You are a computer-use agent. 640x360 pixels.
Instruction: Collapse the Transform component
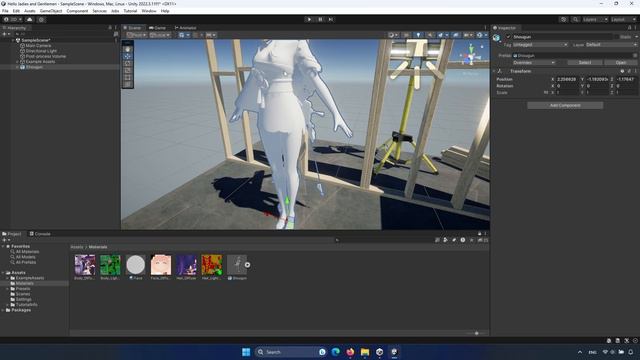point(494,71)
